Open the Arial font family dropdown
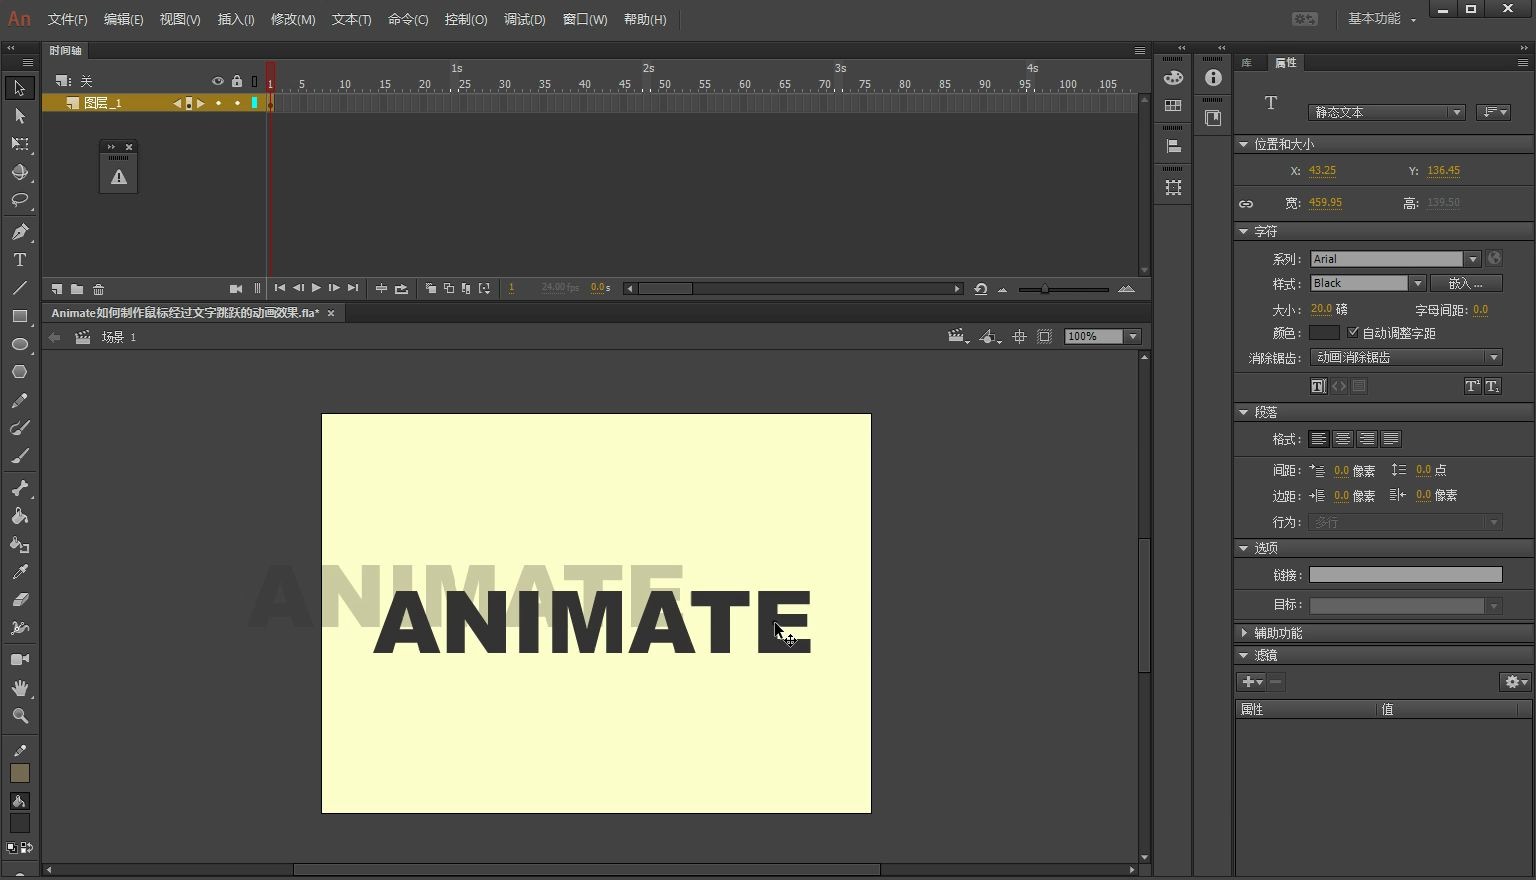Viewport: 1536px width, 880px height. (1473, 258)
